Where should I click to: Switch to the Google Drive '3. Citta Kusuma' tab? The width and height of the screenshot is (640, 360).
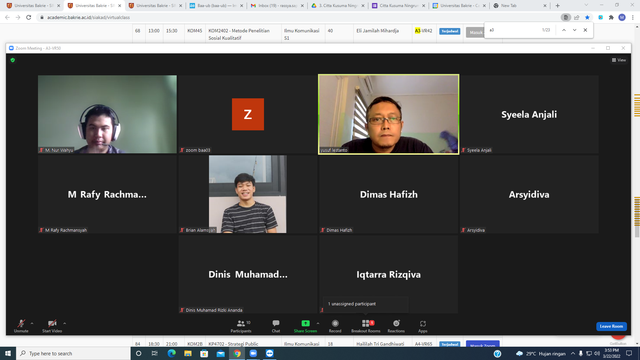coord(338,6)
